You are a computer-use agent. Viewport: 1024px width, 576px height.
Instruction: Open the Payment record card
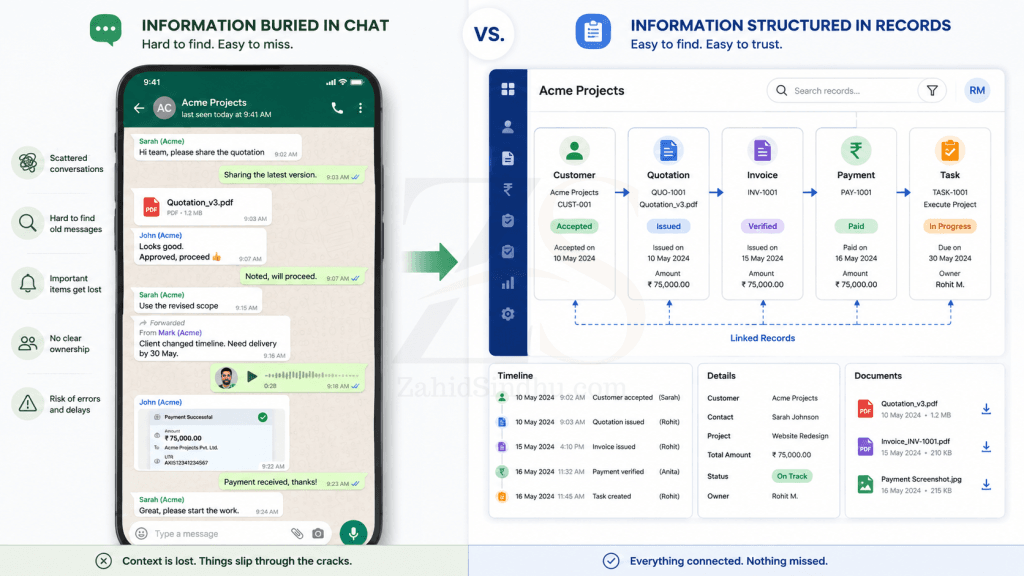[x=856, y=214]
